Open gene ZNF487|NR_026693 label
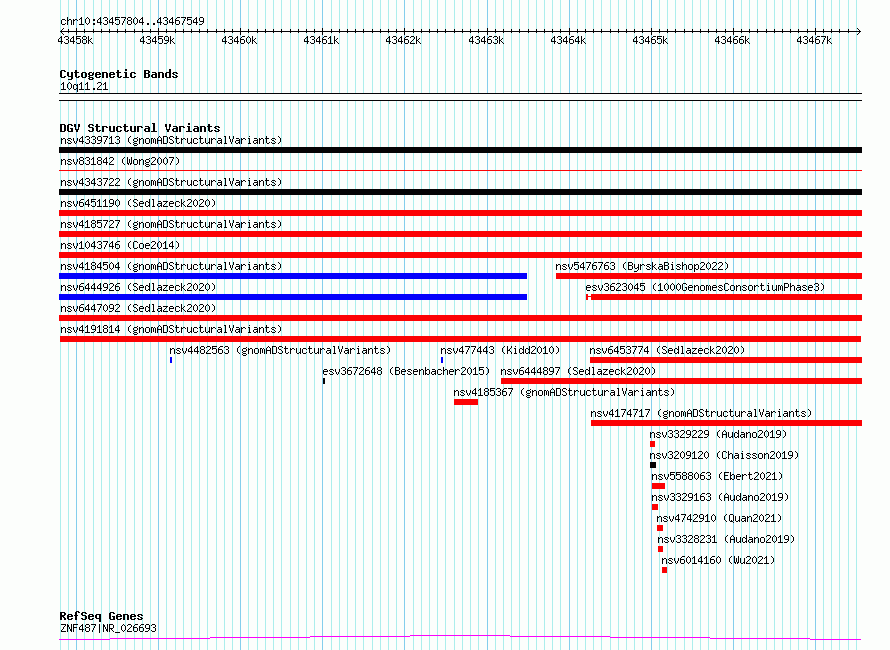This screenshot has width=890, height=650. coord(108,628)
